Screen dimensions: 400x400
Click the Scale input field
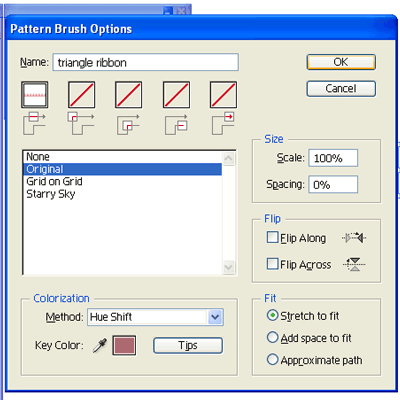pos(333,158)
